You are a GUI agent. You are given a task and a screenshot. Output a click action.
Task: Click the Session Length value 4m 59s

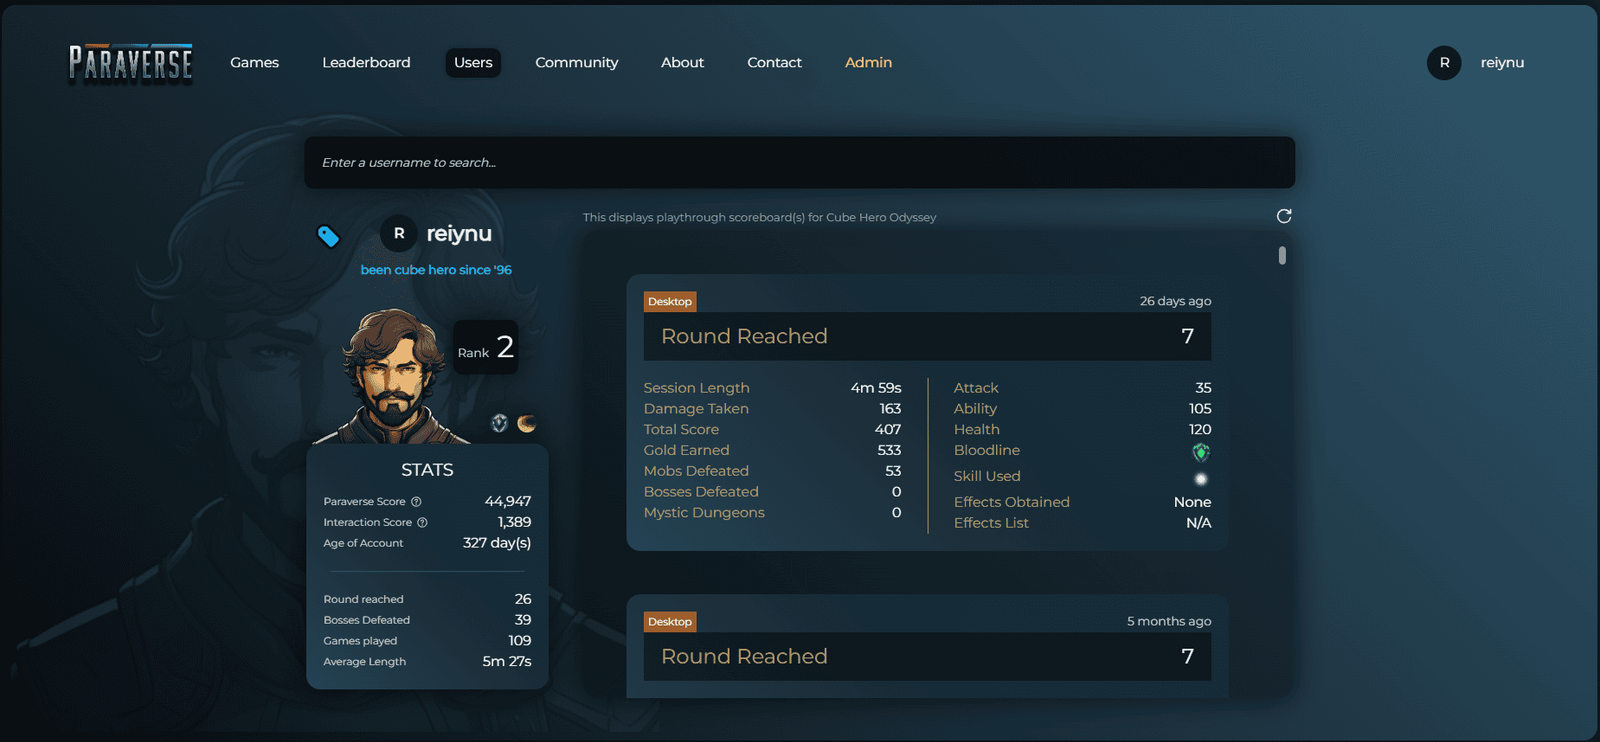coord(876,388)
